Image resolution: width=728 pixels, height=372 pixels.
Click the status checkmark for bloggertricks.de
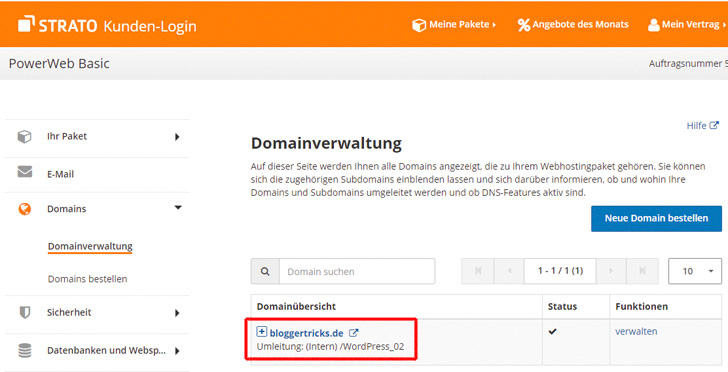[552, 332]
